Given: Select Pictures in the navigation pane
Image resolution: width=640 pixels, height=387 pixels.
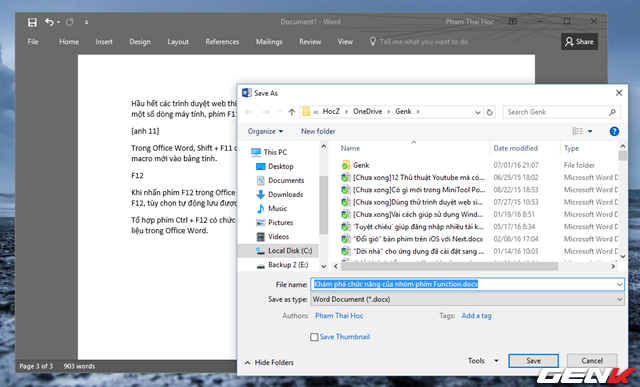Looking at the screenshot, I should [274, 222].
